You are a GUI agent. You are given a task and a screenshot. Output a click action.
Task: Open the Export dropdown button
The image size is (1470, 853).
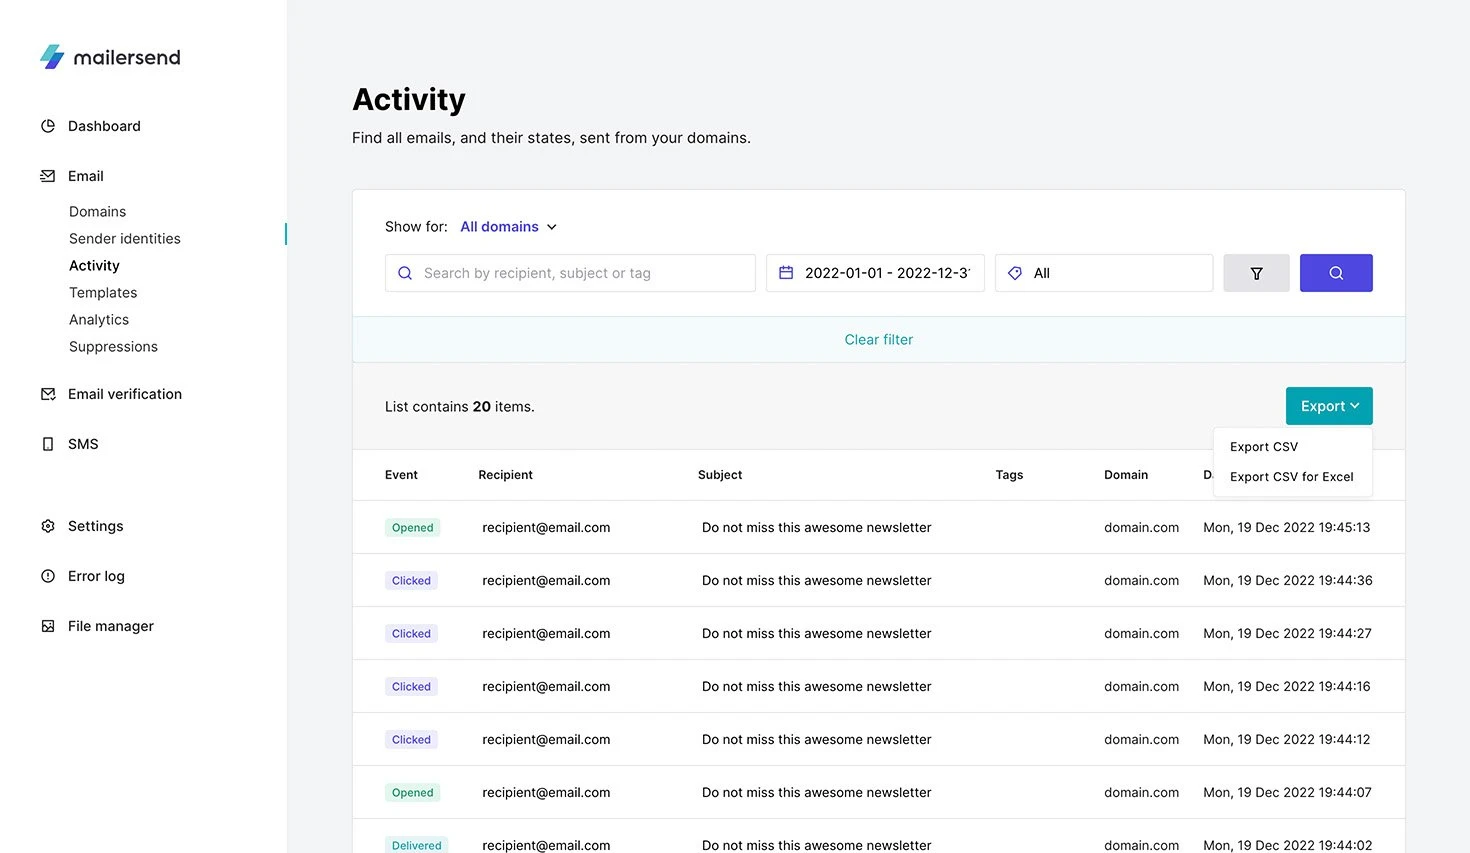pyautogui.click(x=1328, y=406)
